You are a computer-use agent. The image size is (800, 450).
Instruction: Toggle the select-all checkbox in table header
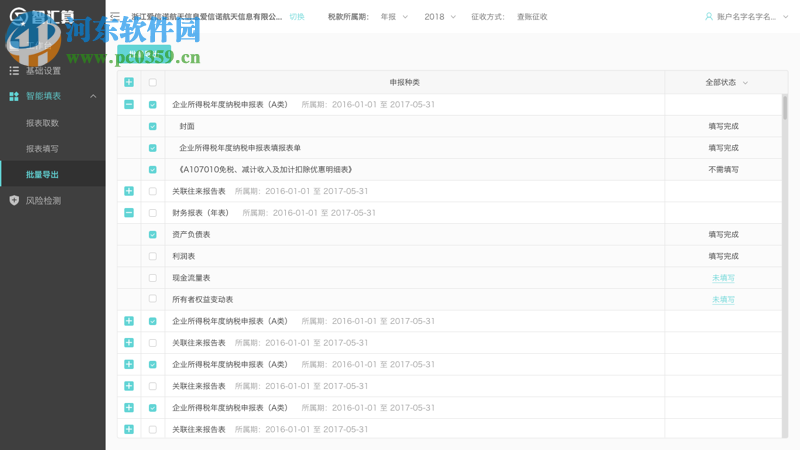(153, 82)
